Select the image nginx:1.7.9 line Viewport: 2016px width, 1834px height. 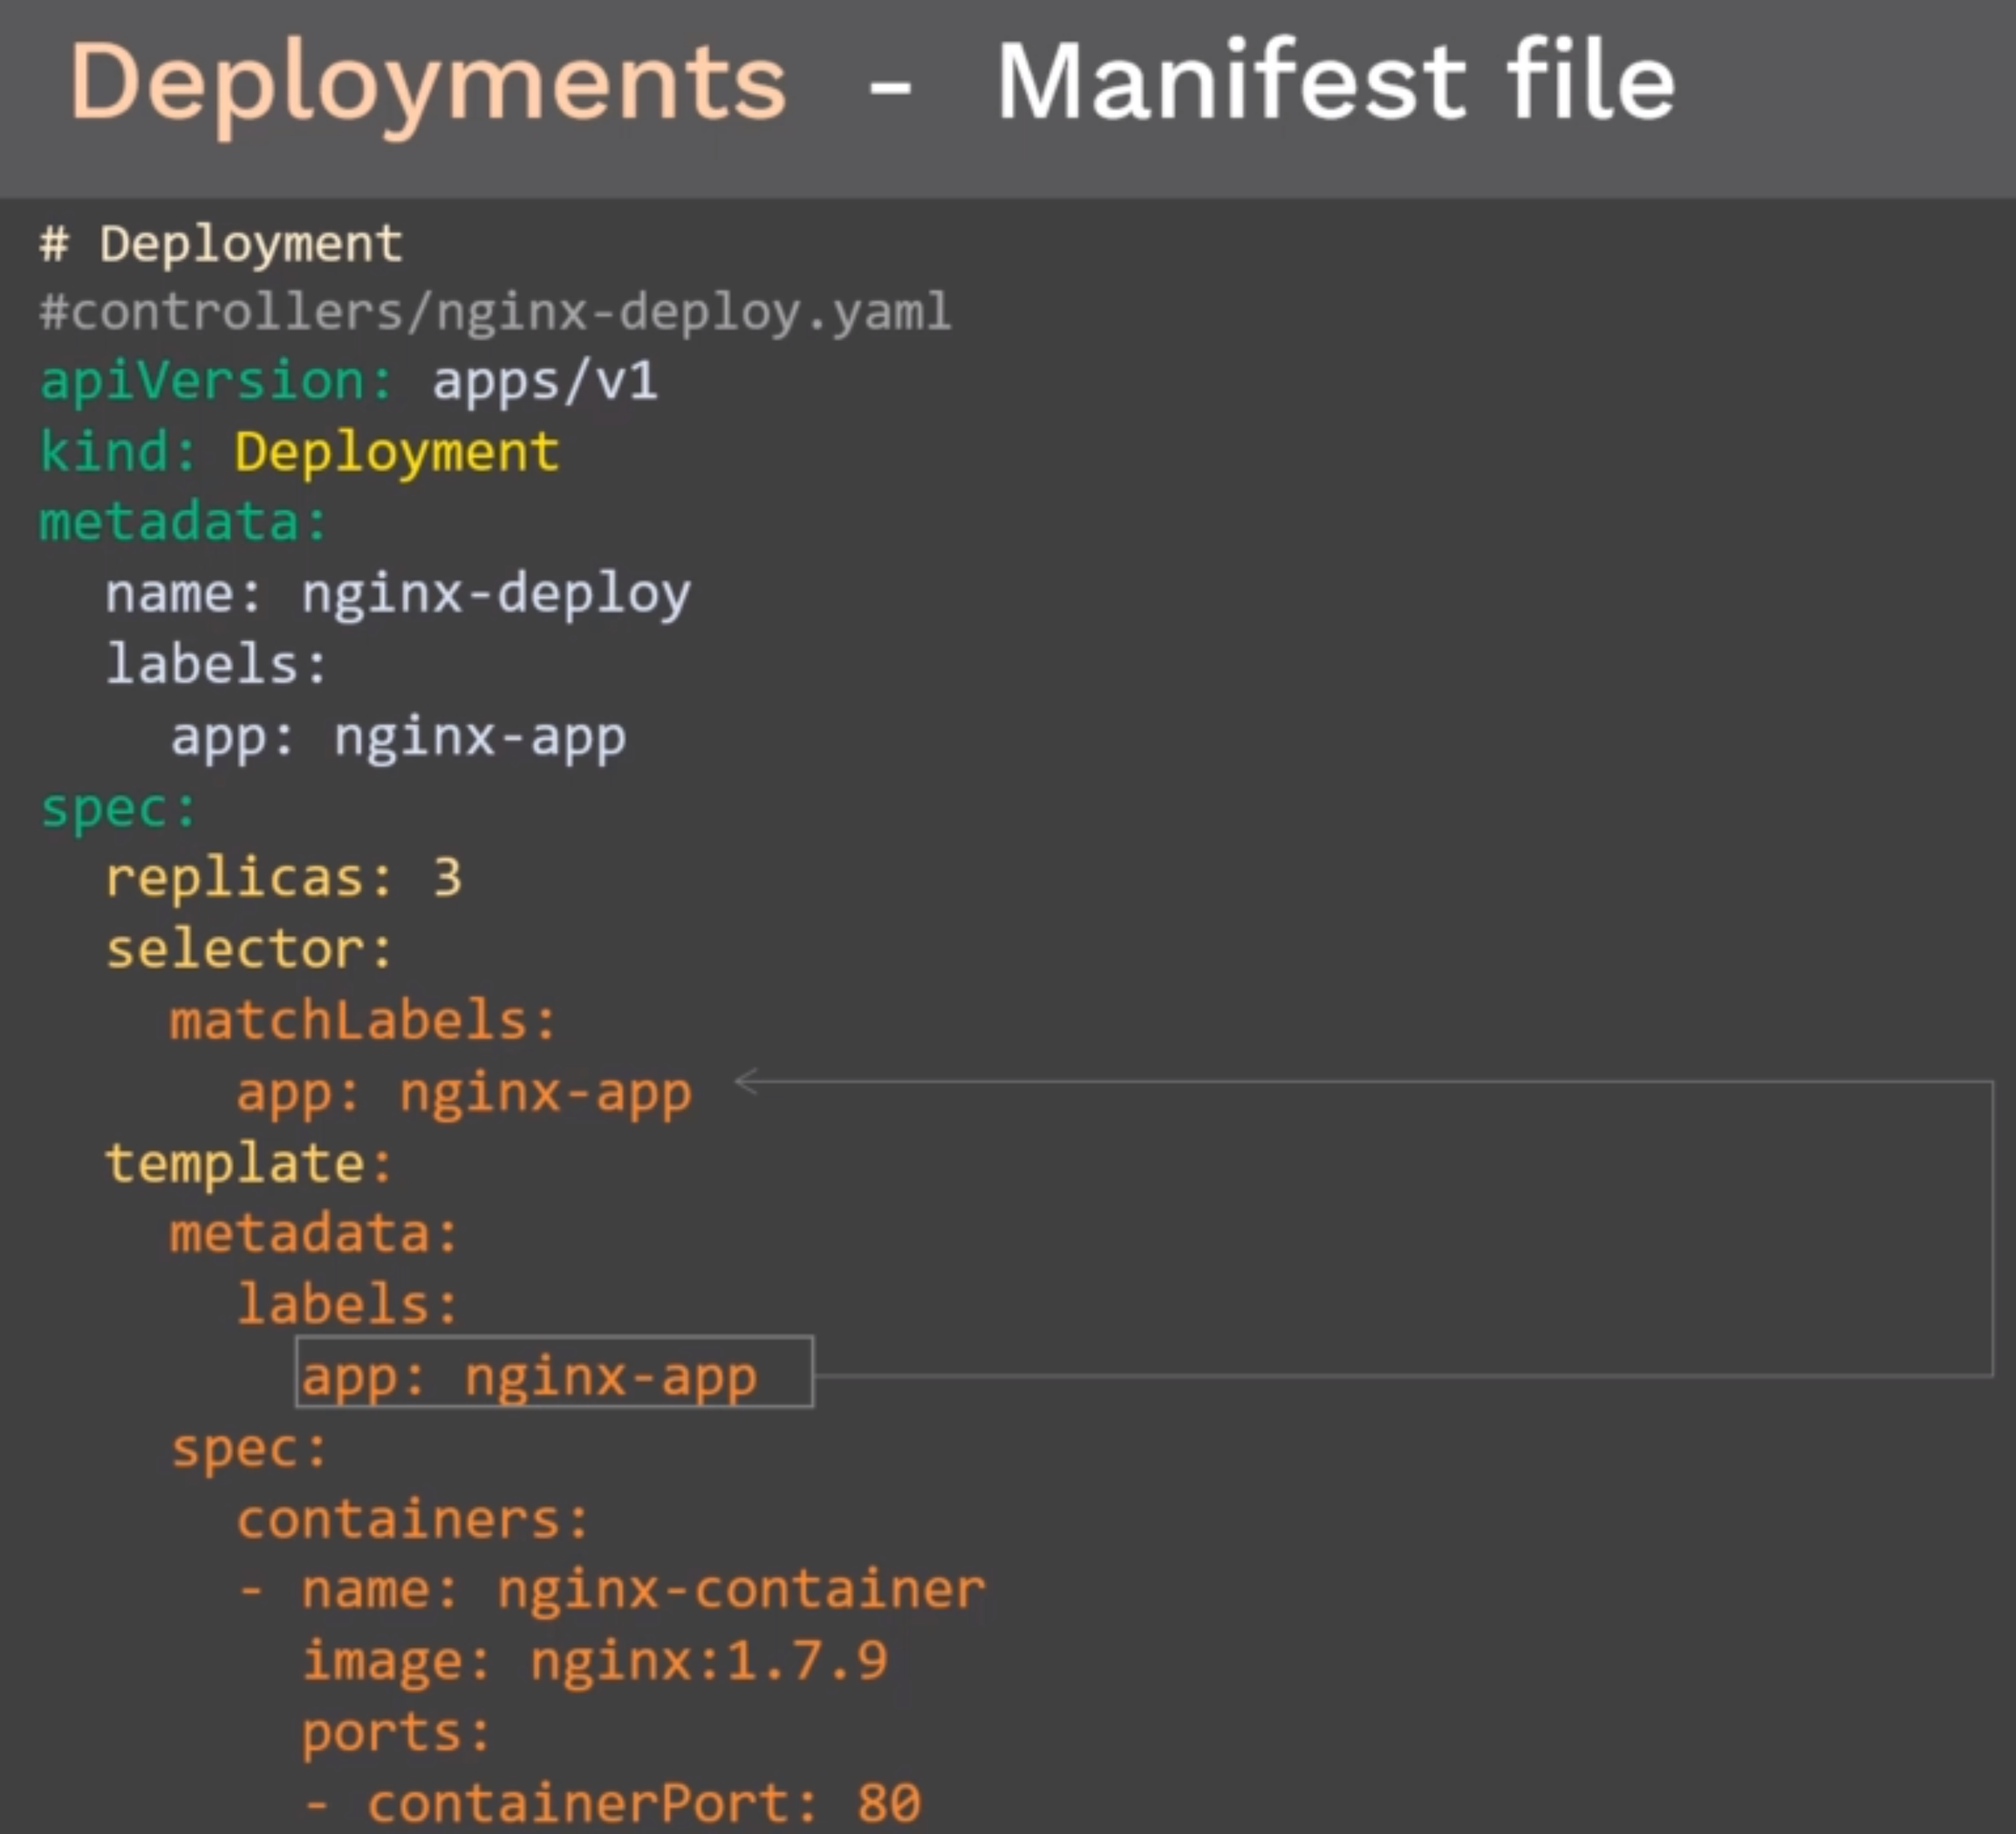595,1662
